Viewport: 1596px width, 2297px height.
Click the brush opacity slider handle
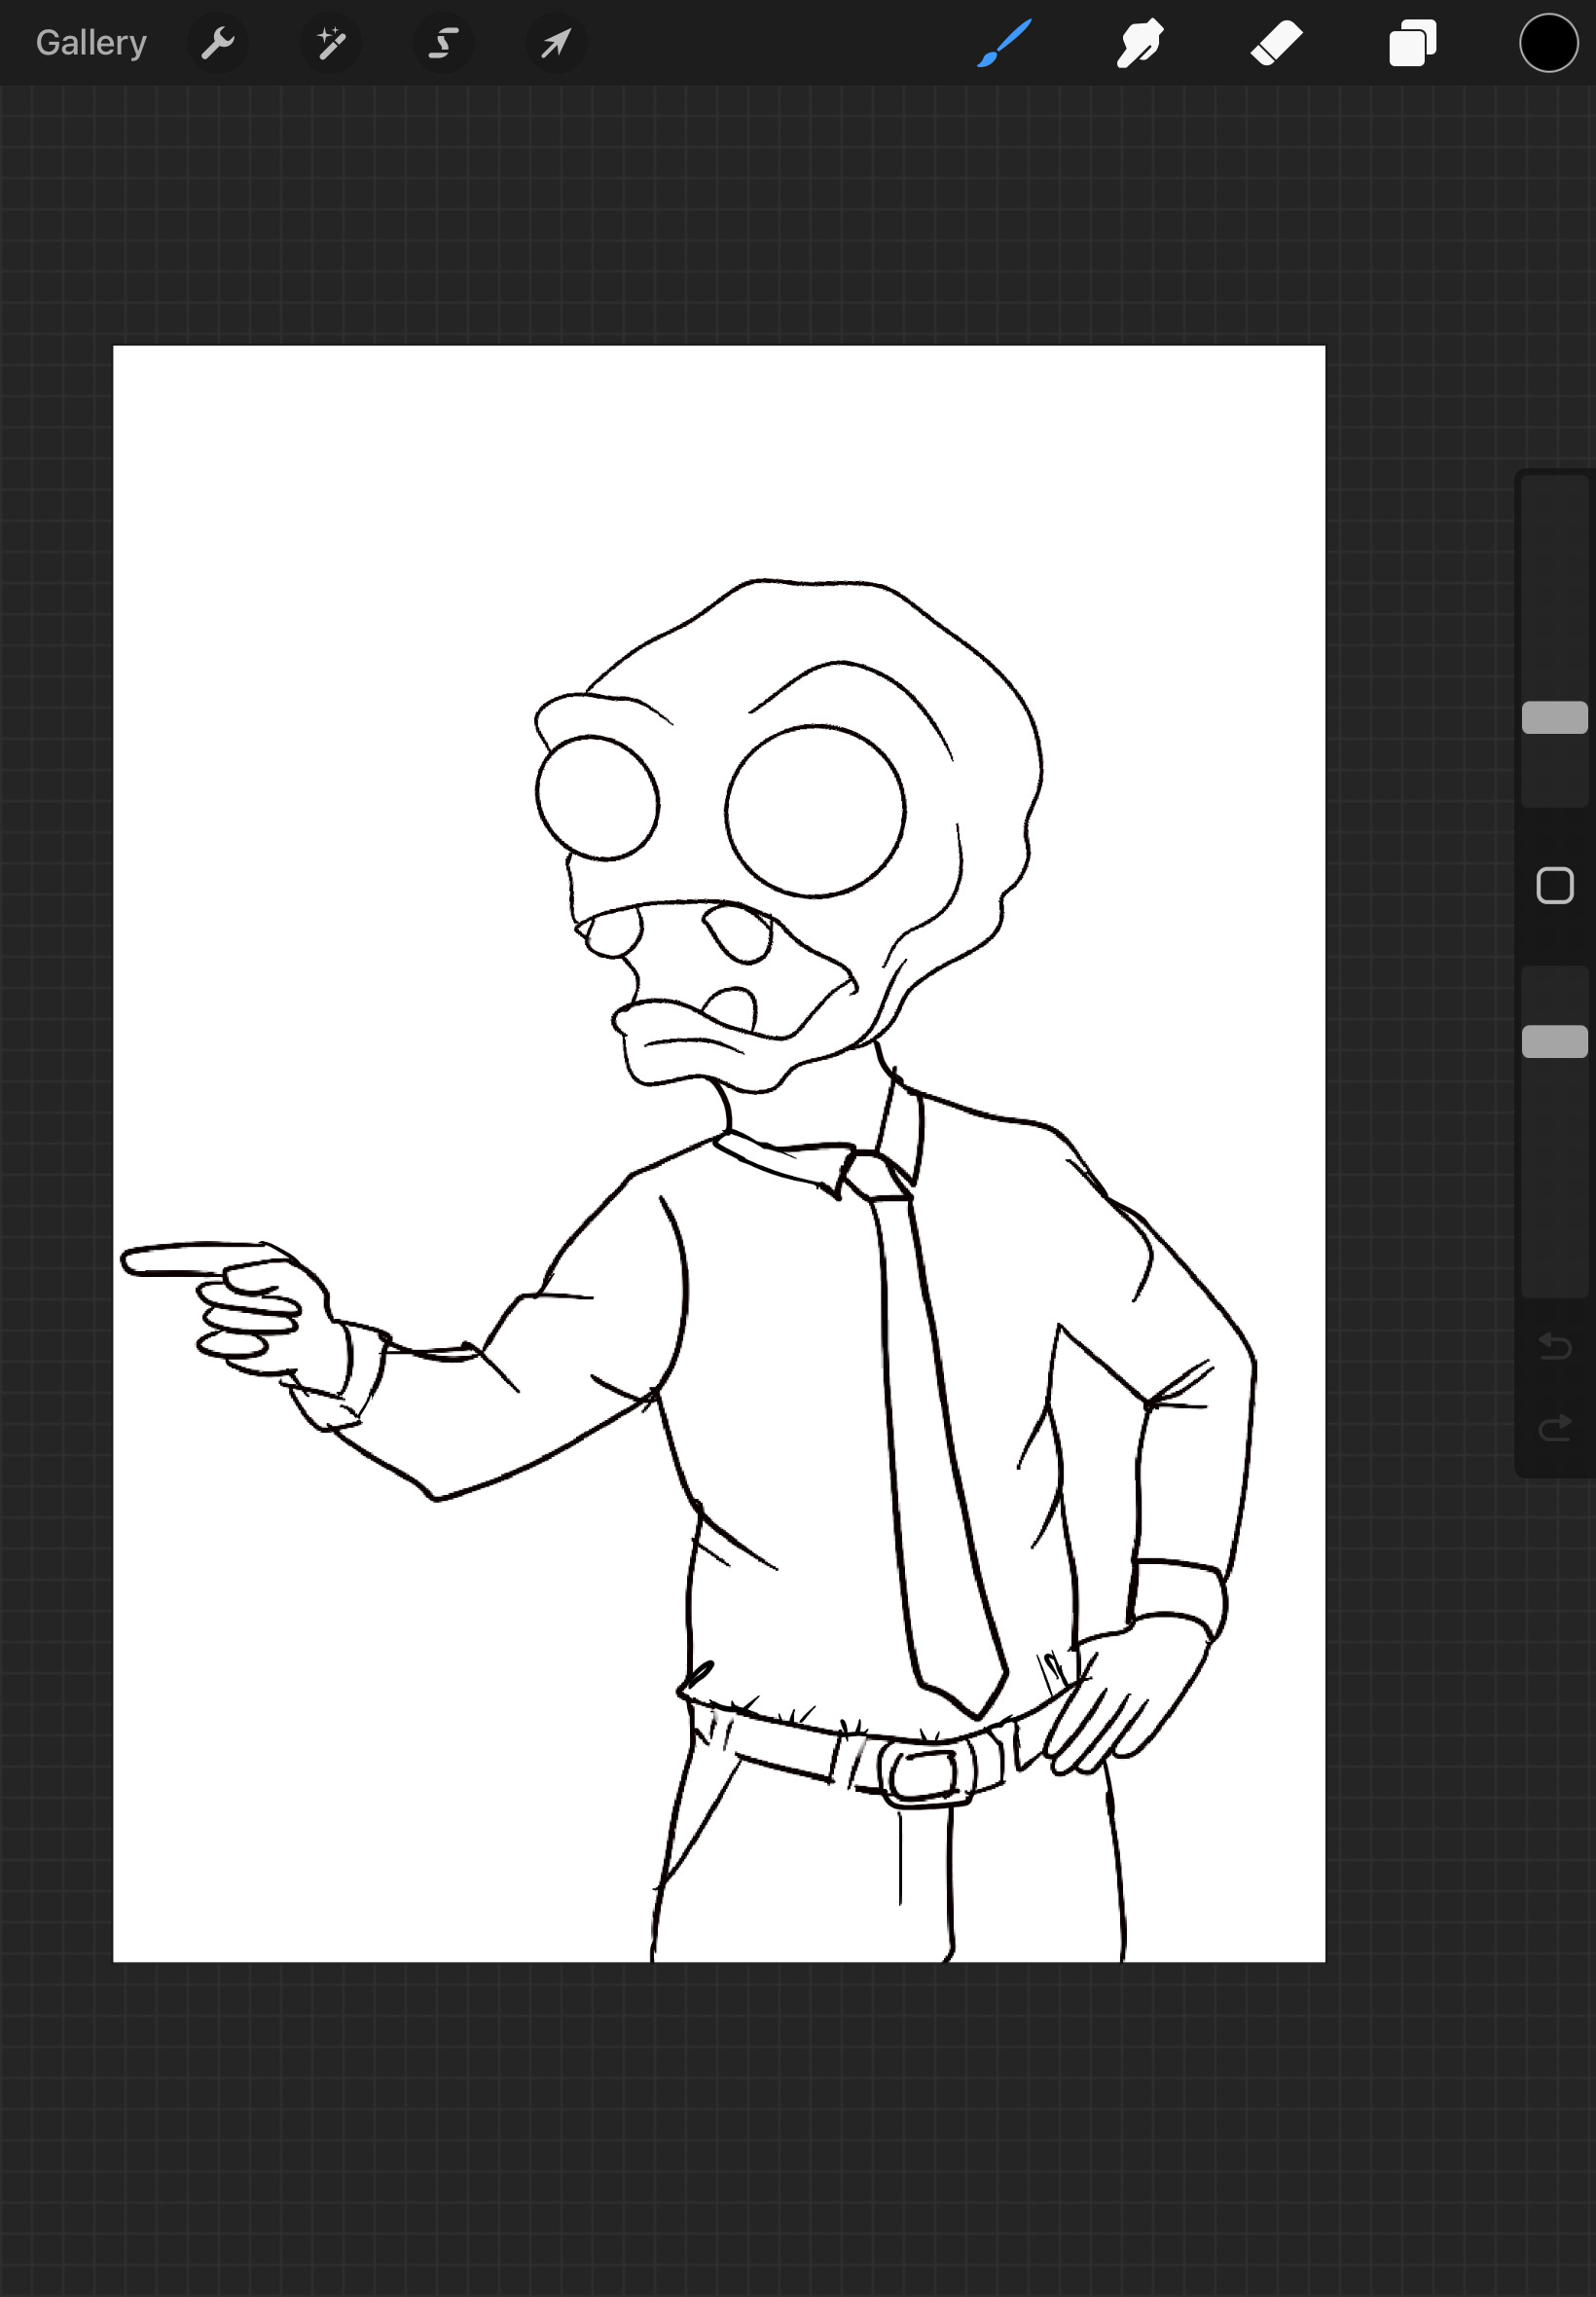coord(1554,1041)
